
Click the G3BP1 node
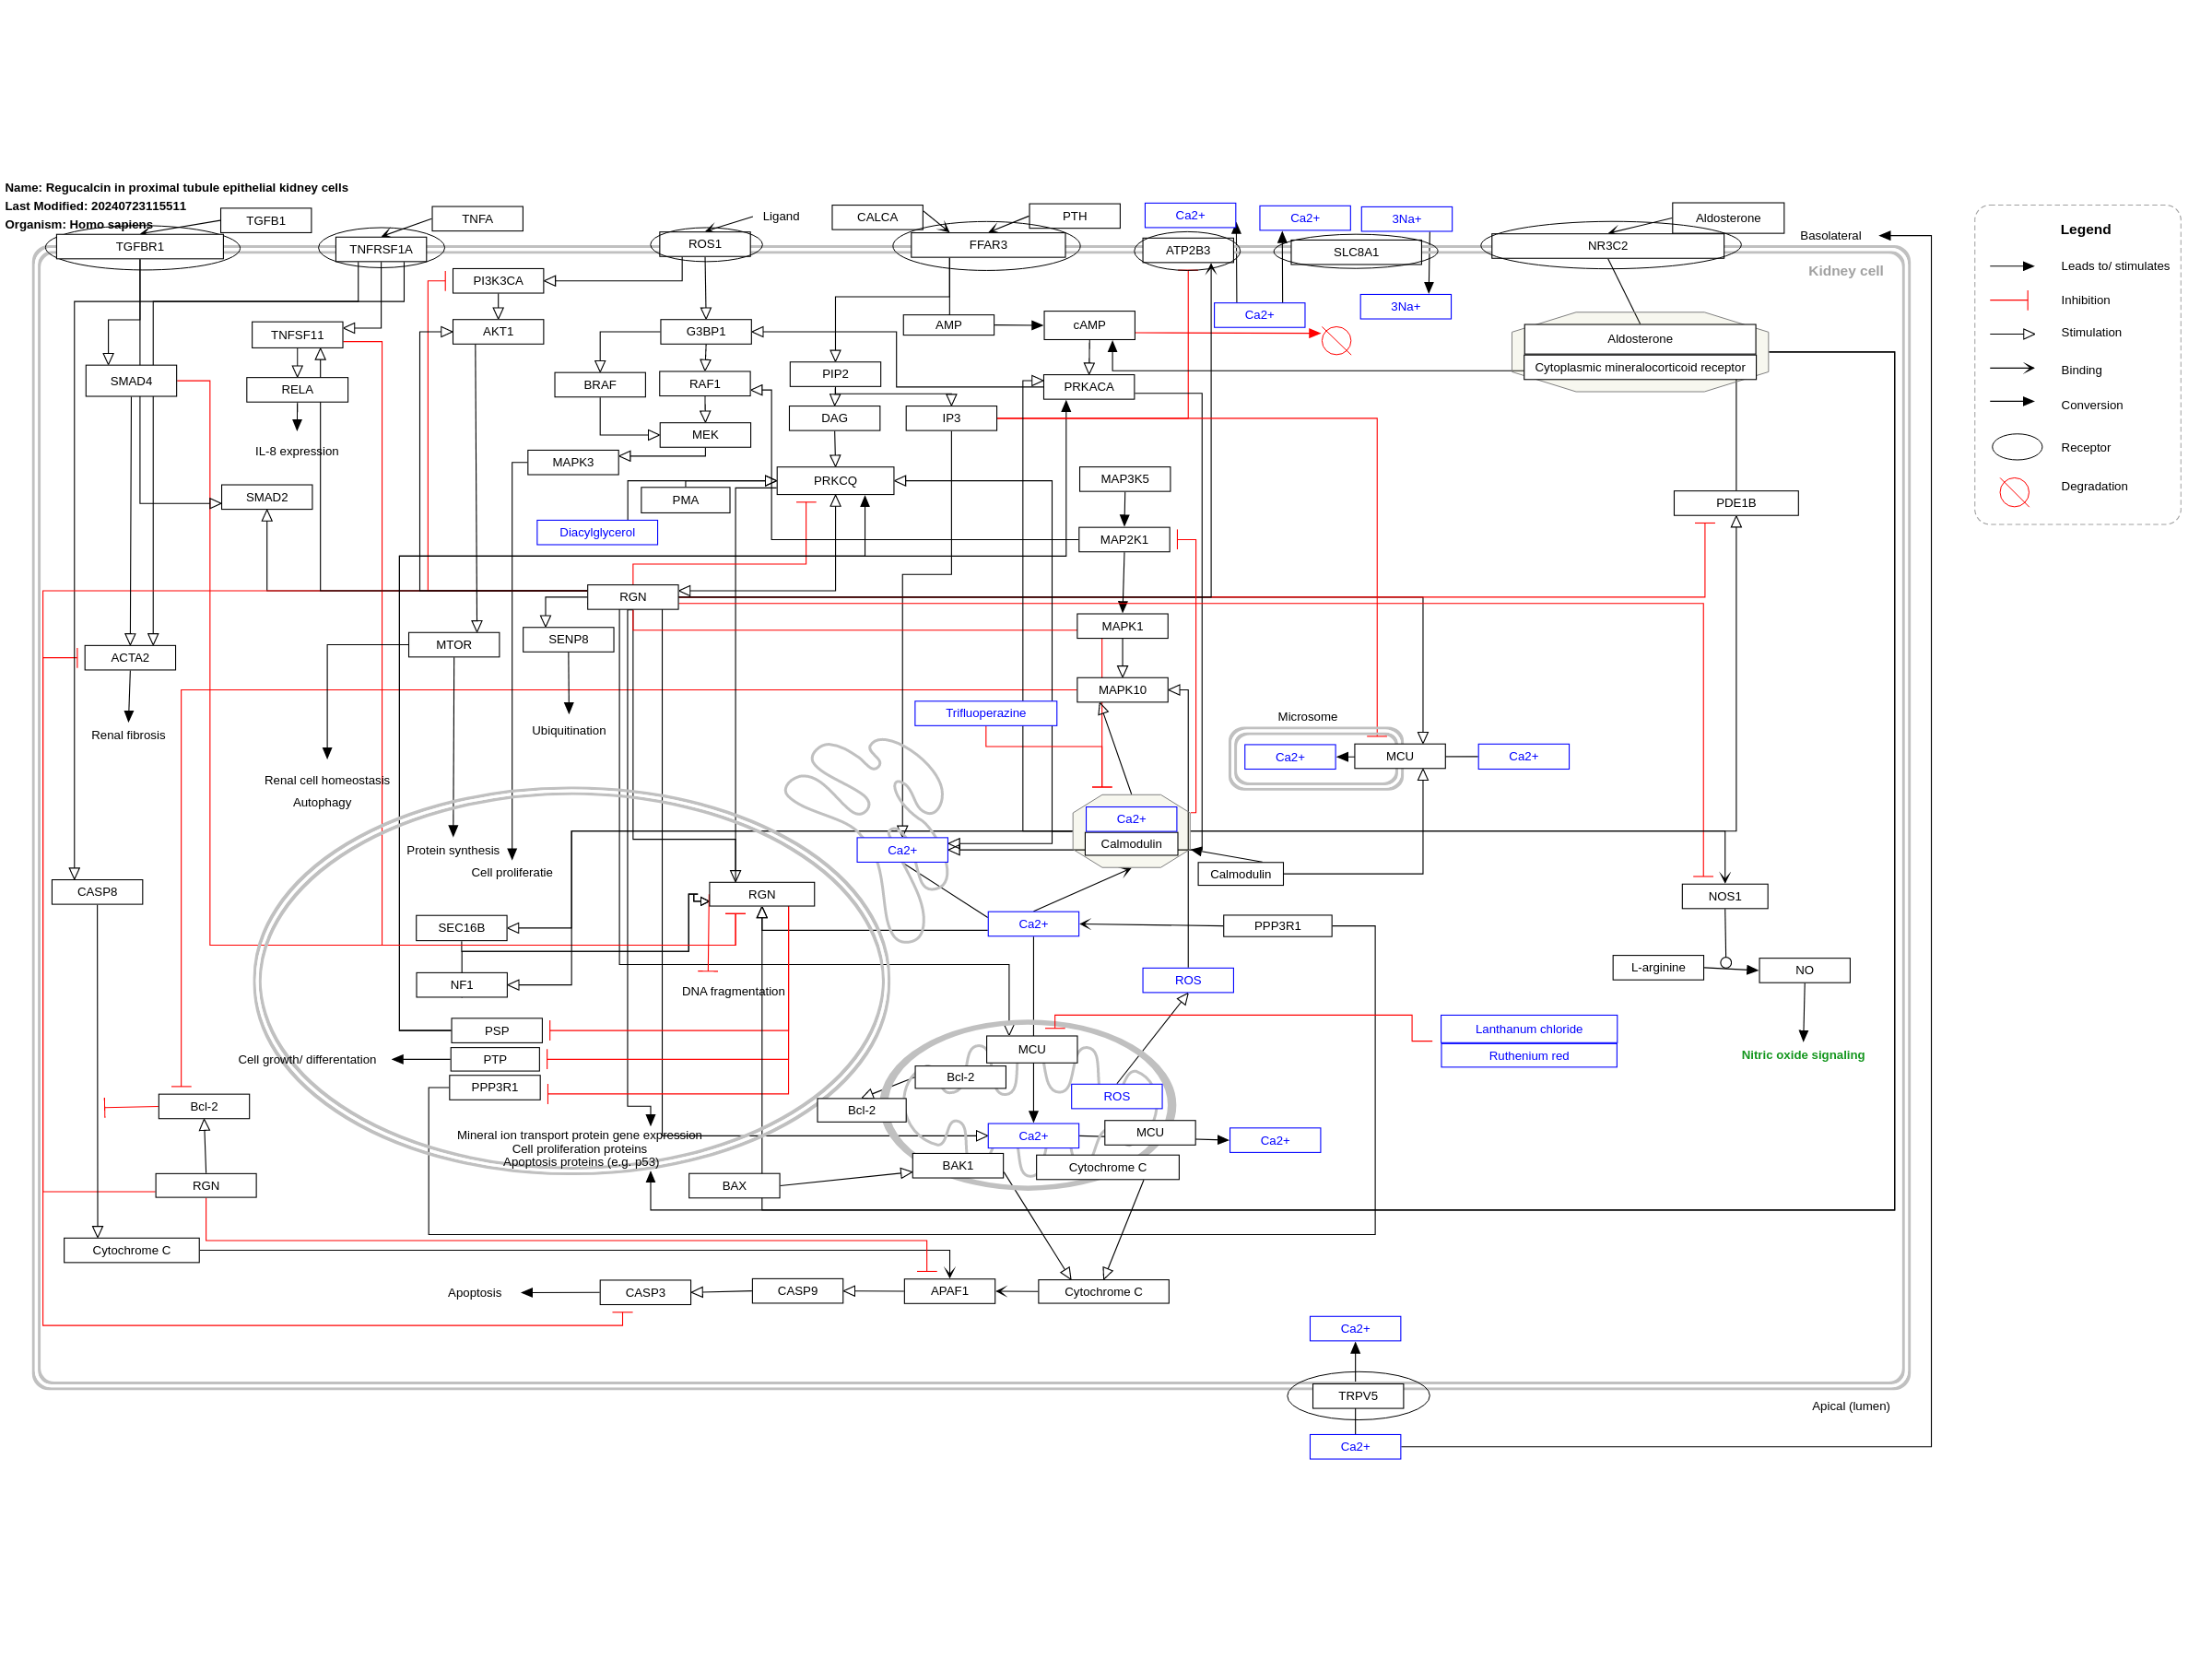coord(706,332)
